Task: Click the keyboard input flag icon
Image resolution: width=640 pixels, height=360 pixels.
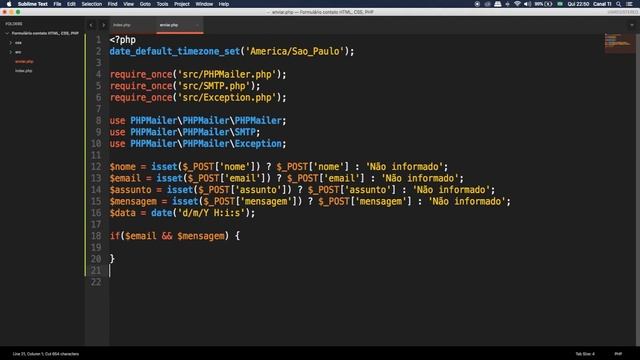Action: click(x=560, y=4)
